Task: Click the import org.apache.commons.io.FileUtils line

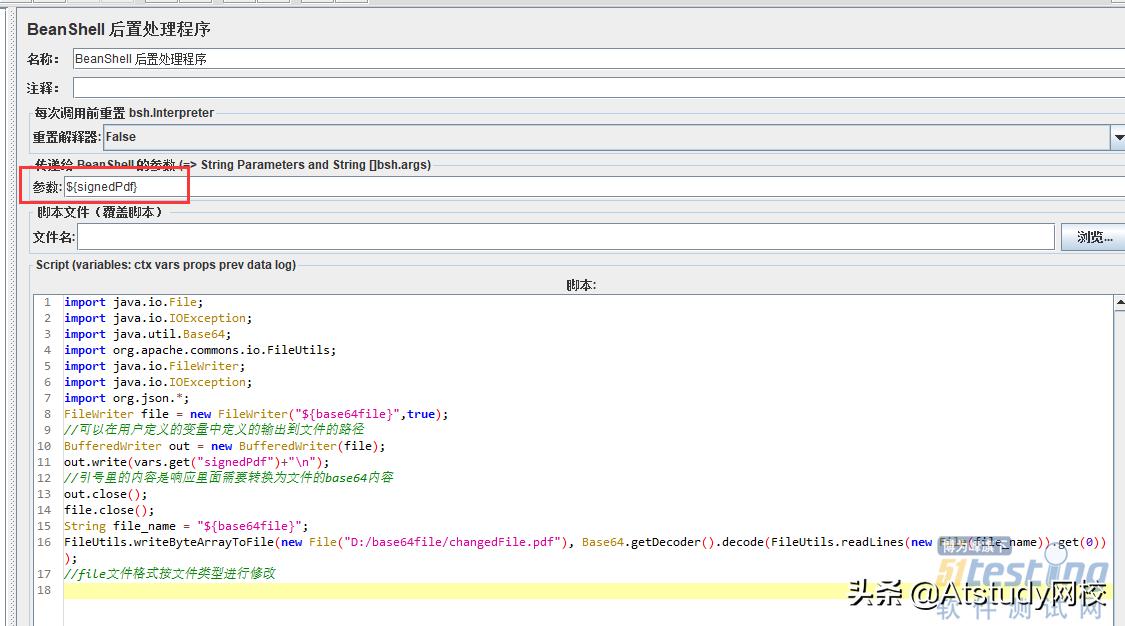Action: (200, 350)
